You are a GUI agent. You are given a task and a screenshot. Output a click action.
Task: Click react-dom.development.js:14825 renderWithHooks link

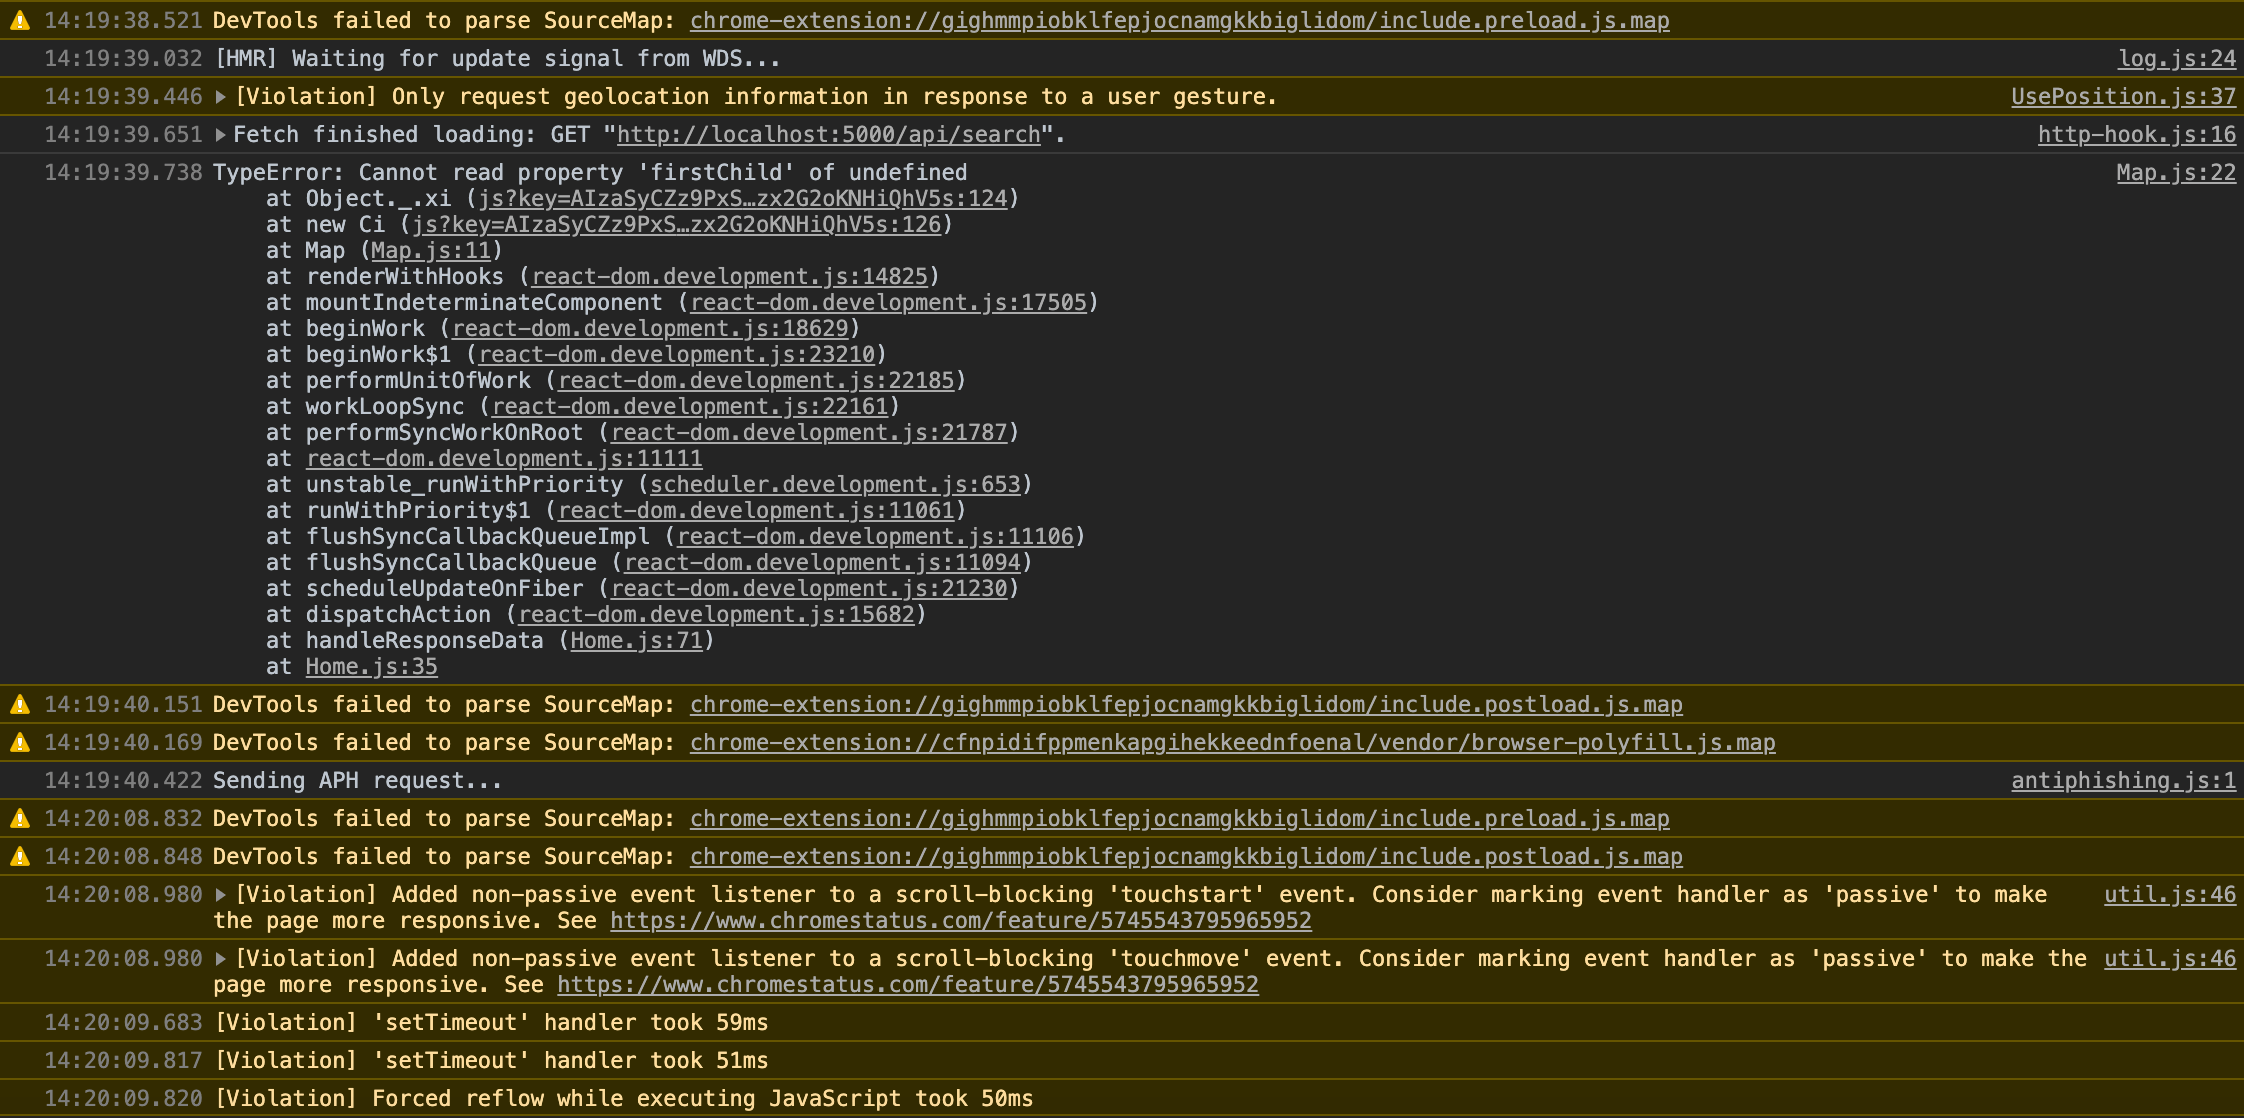729,277
